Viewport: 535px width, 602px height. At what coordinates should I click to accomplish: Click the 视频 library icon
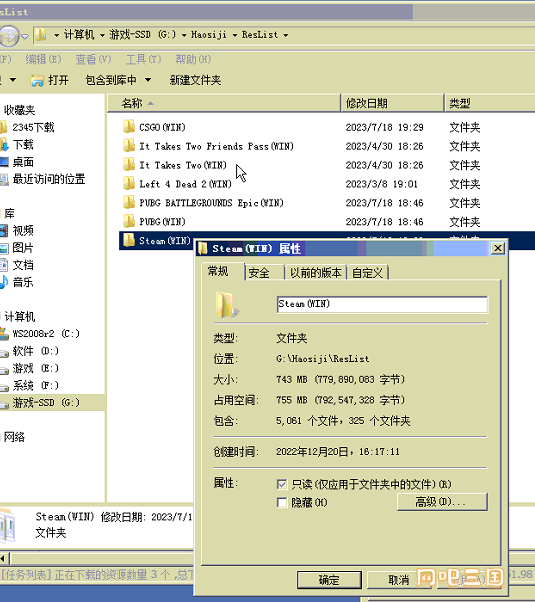click(x=4, y=230)
